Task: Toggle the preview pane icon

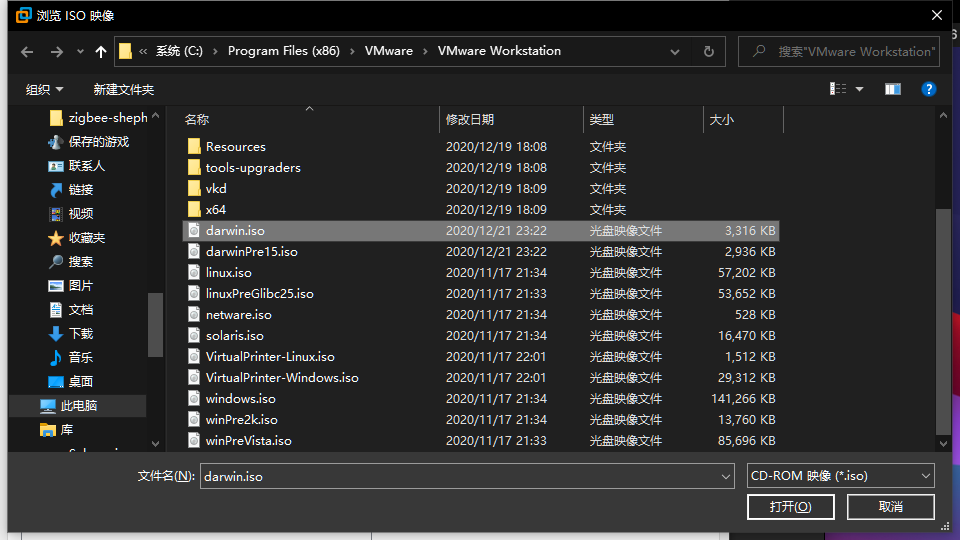Action: [x=893, y=89]
